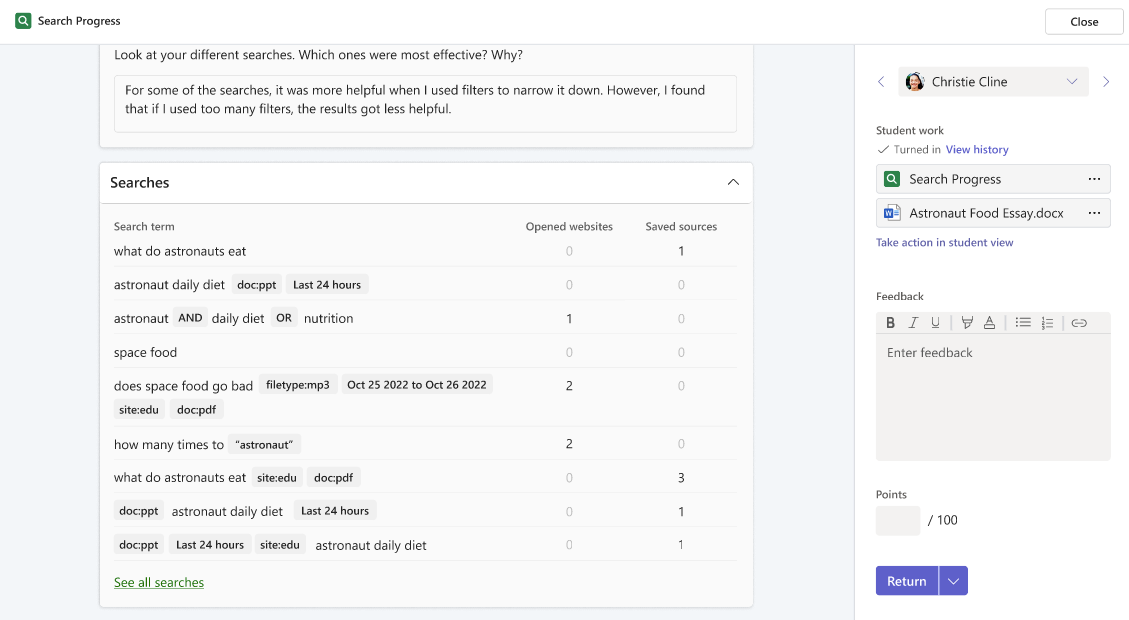This screenshot has width=1129, height=620.
Task: Apply underline formatting for feedback text
Action: [934, 322]
